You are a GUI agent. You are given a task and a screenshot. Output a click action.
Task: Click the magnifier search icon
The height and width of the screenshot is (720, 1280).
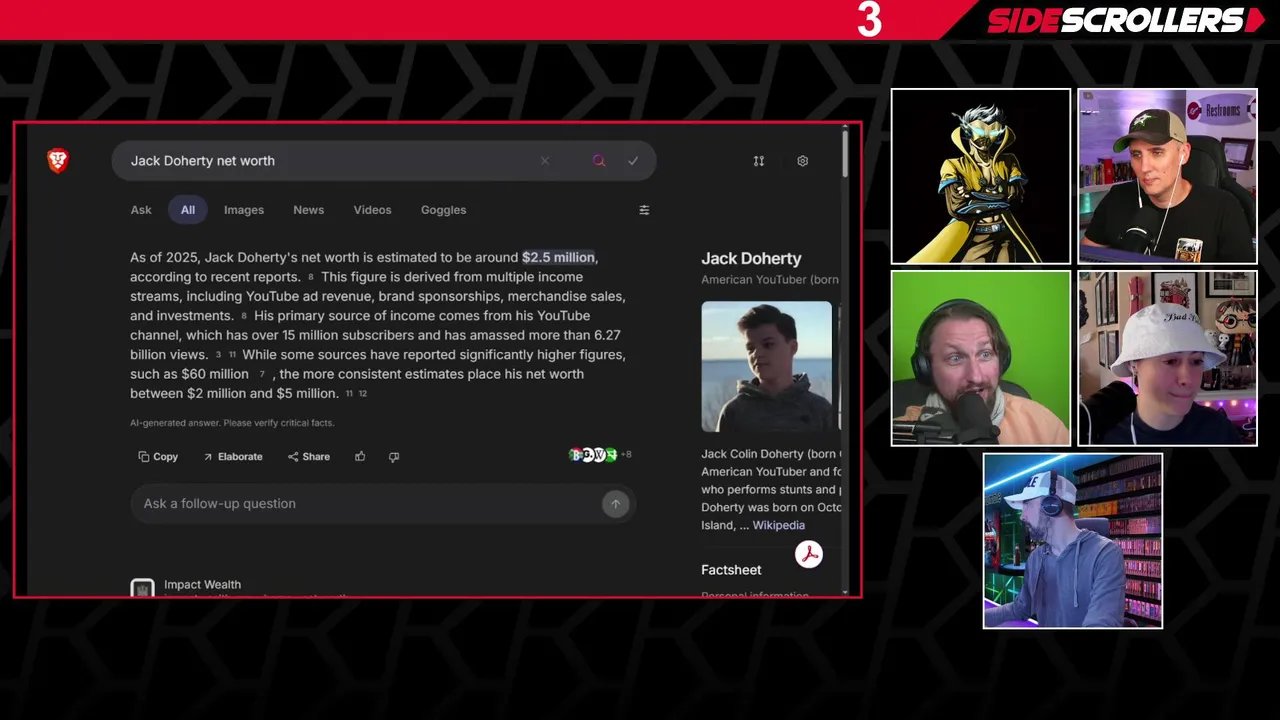pyautogui.click(x=599, y=161)
